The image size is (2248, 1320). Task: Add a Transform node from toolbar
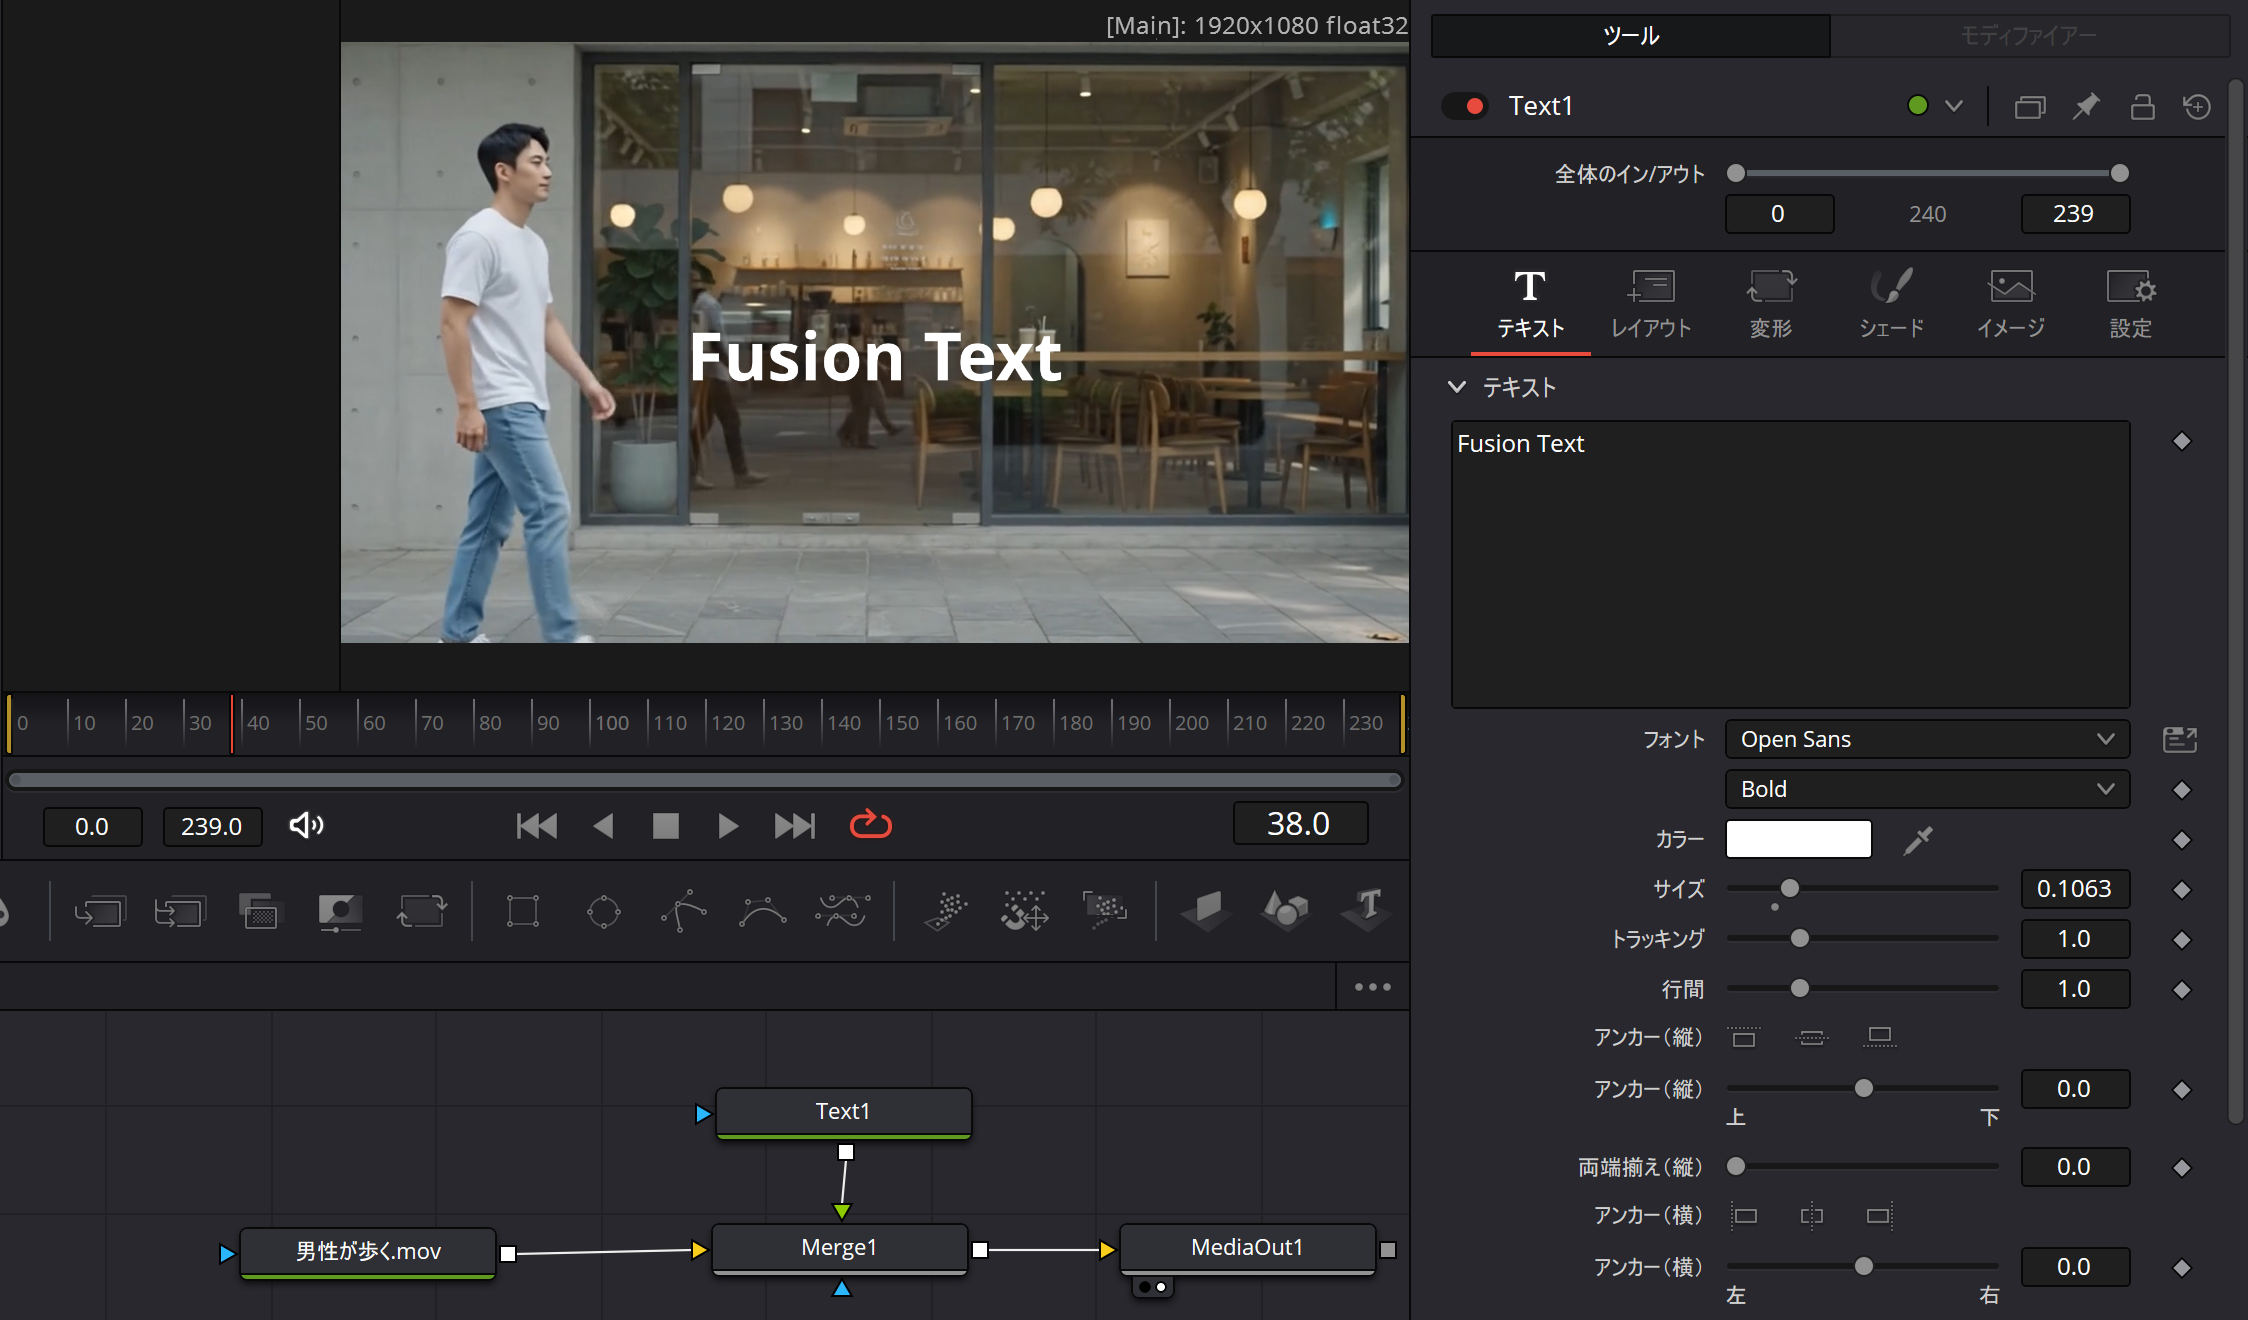pyautogui.click(x=421, y=911)
